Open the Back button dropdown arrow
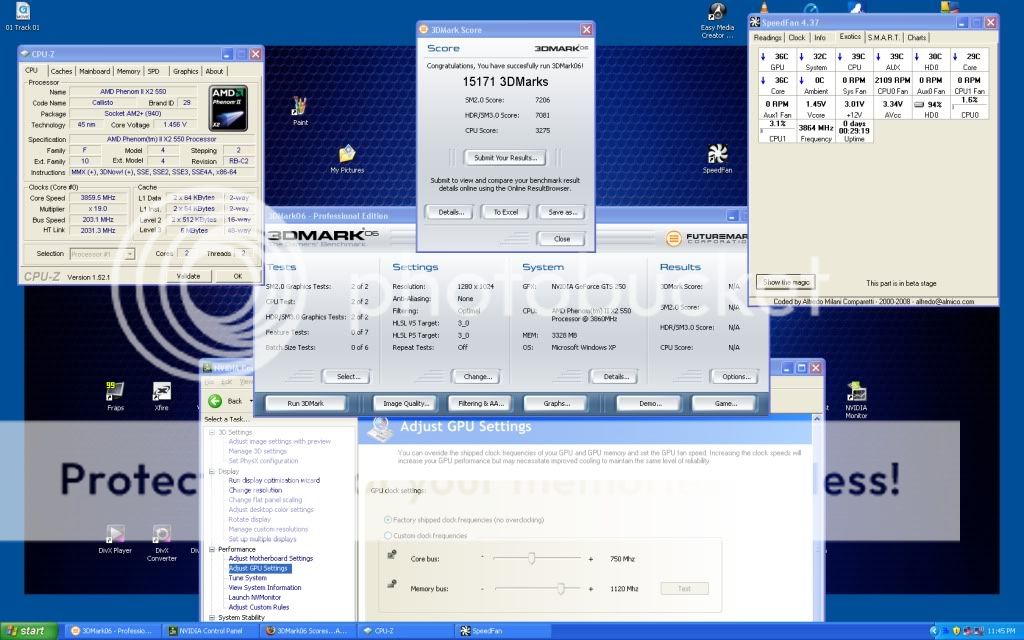Viewport: 1024px width, 640px height. 251,401
